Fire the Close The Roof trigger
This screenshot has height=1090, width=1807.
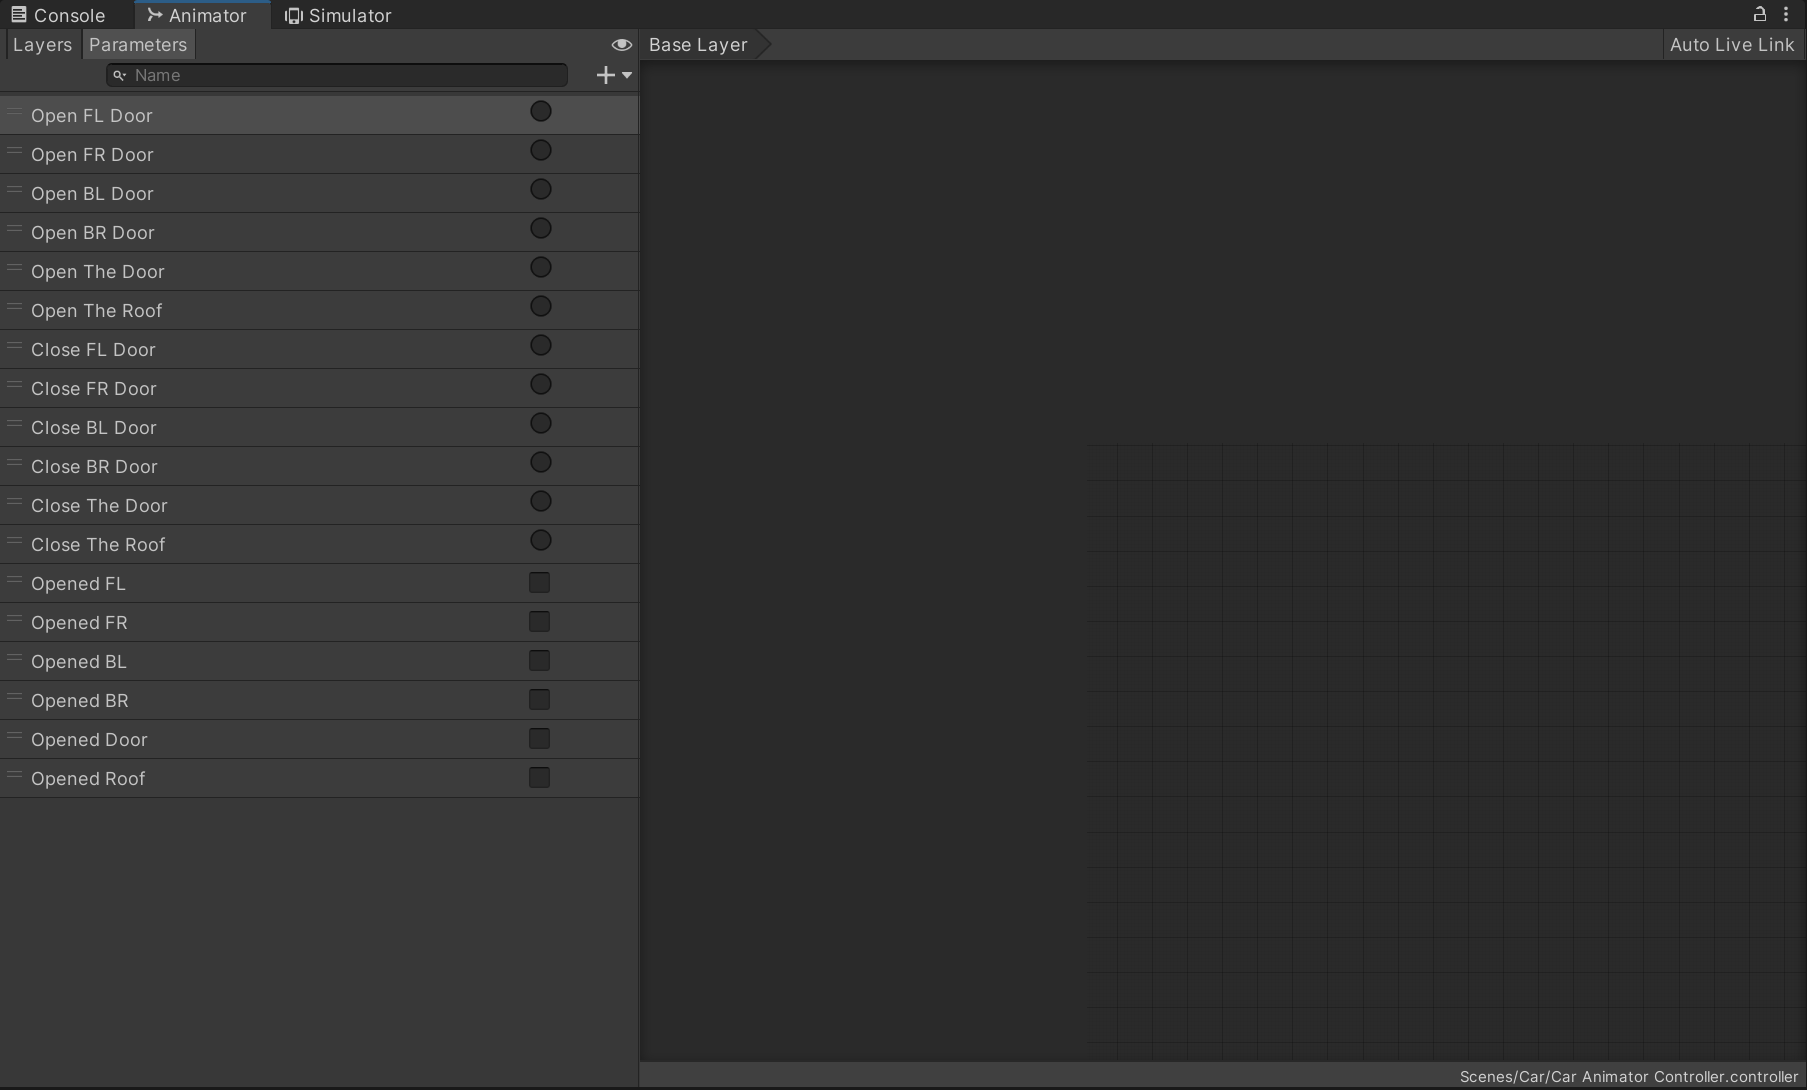[540, 540]
